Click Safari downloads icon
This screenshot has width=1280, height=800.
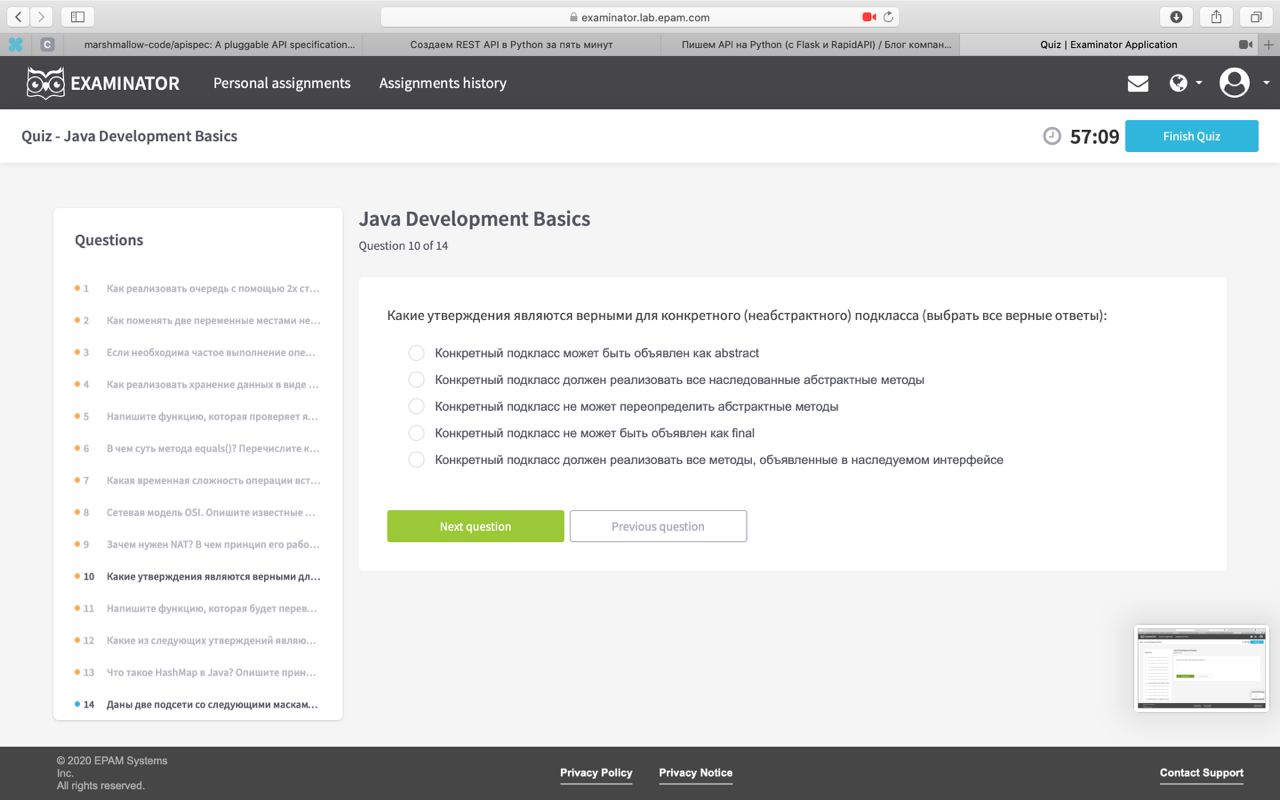1176,17
